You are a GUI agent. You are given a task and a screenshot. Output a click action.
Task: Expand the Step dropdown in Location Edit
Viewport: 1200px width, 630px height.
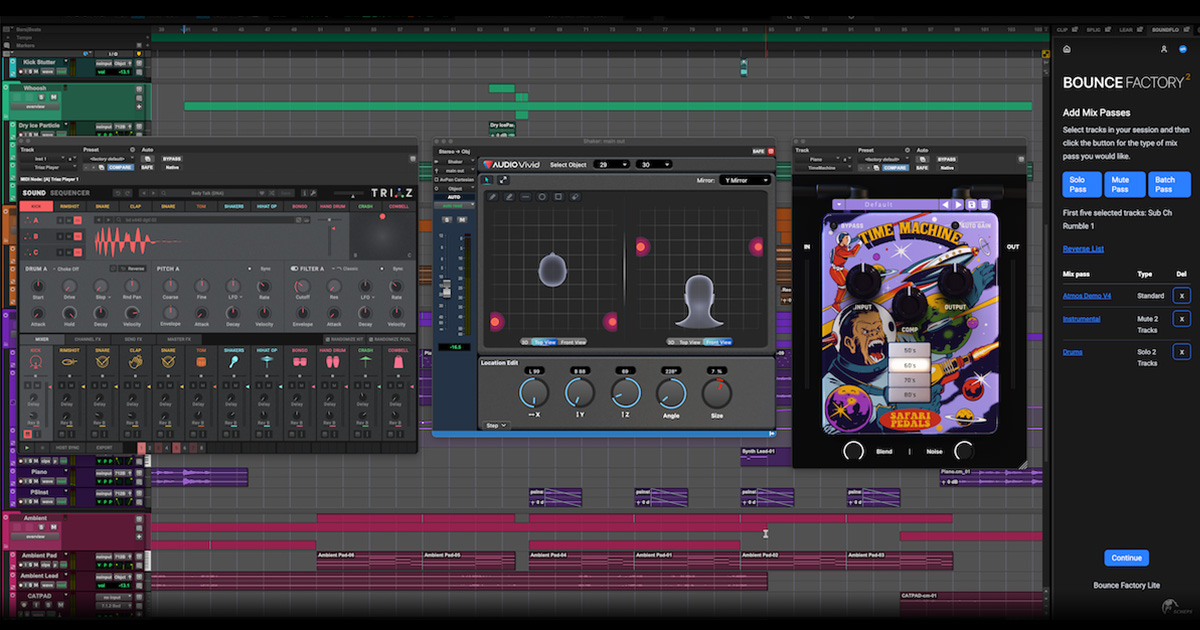point(495,425)
